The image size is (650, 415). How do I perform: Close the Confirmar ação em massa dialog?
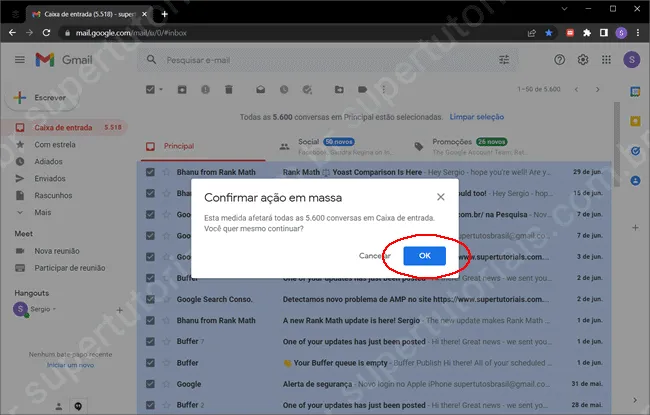441,197
